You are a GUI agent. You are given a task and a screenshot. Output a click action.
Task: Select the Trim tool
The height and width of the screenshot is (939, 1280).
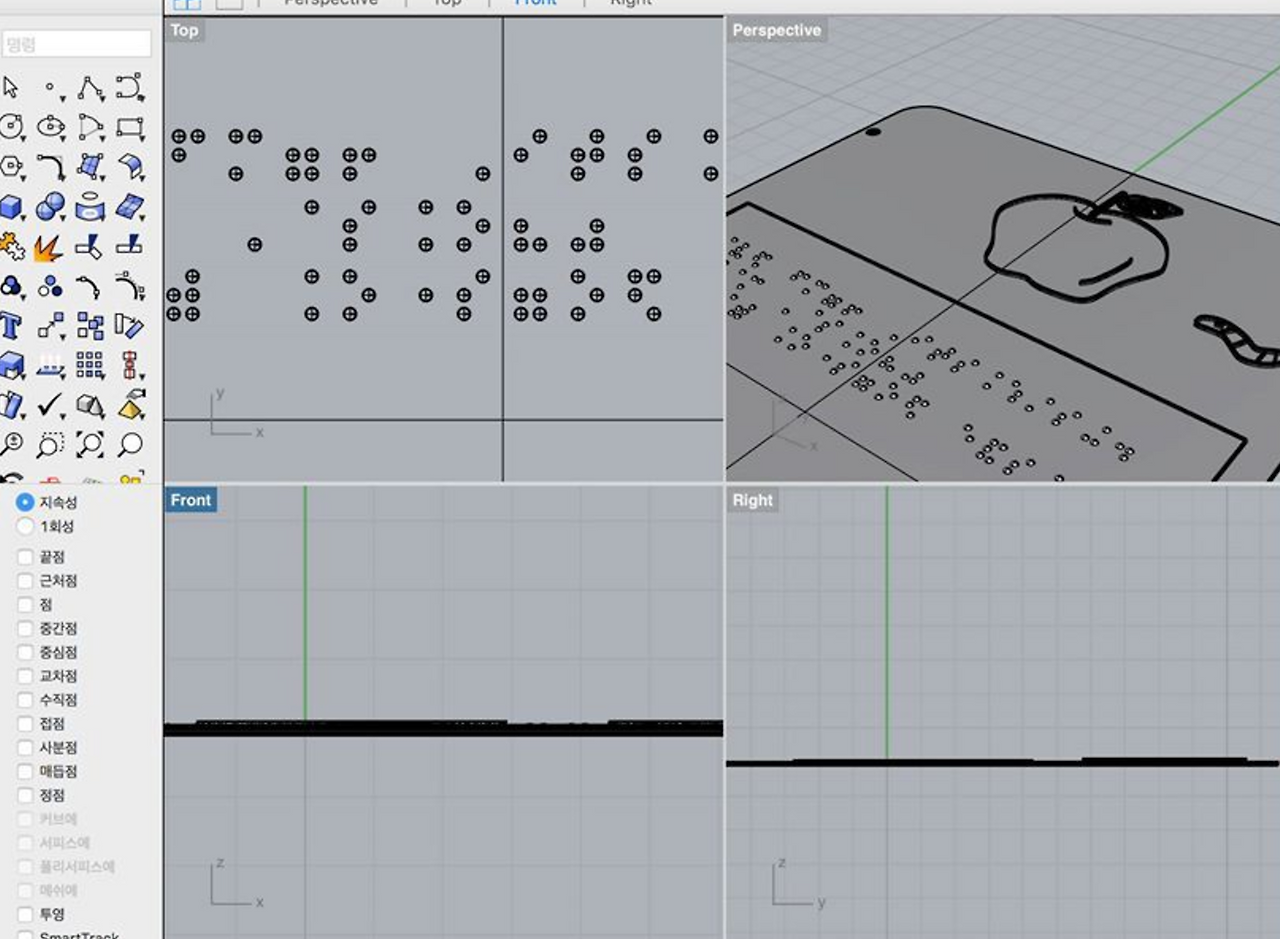click(90, 245)
